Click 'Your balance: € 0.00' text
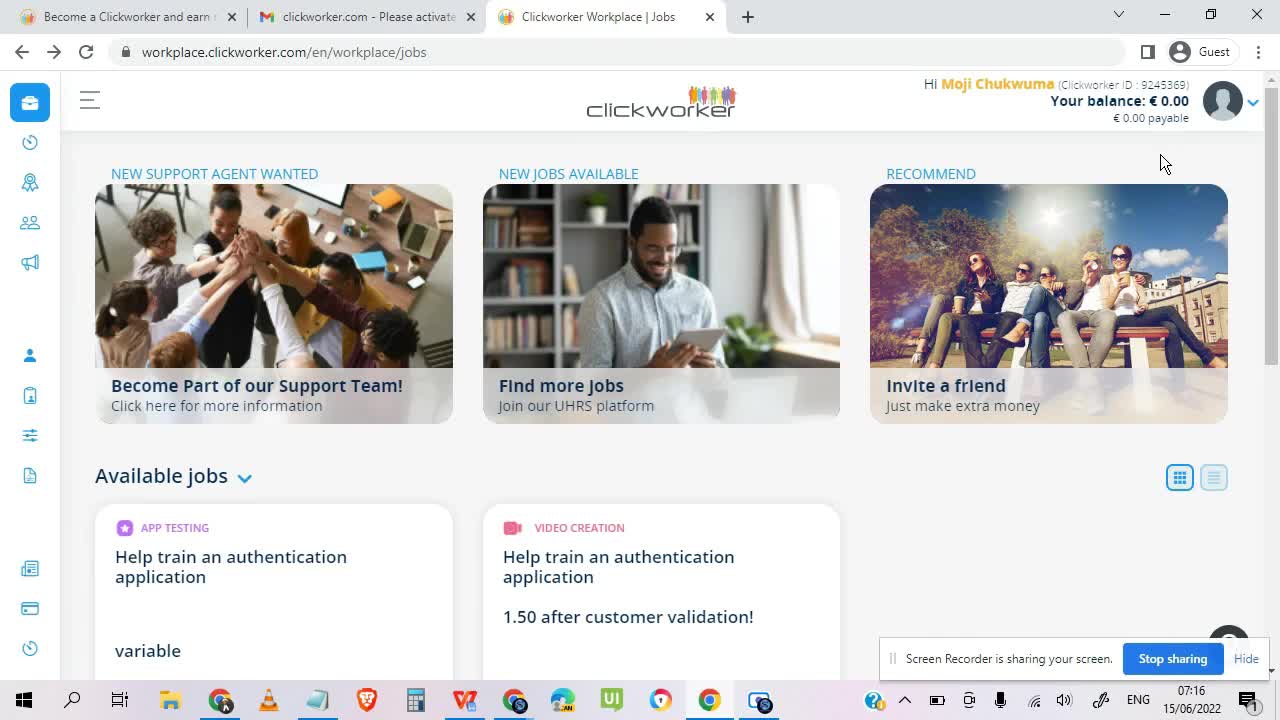1280x720 pixels. (x=1119, y=101)
